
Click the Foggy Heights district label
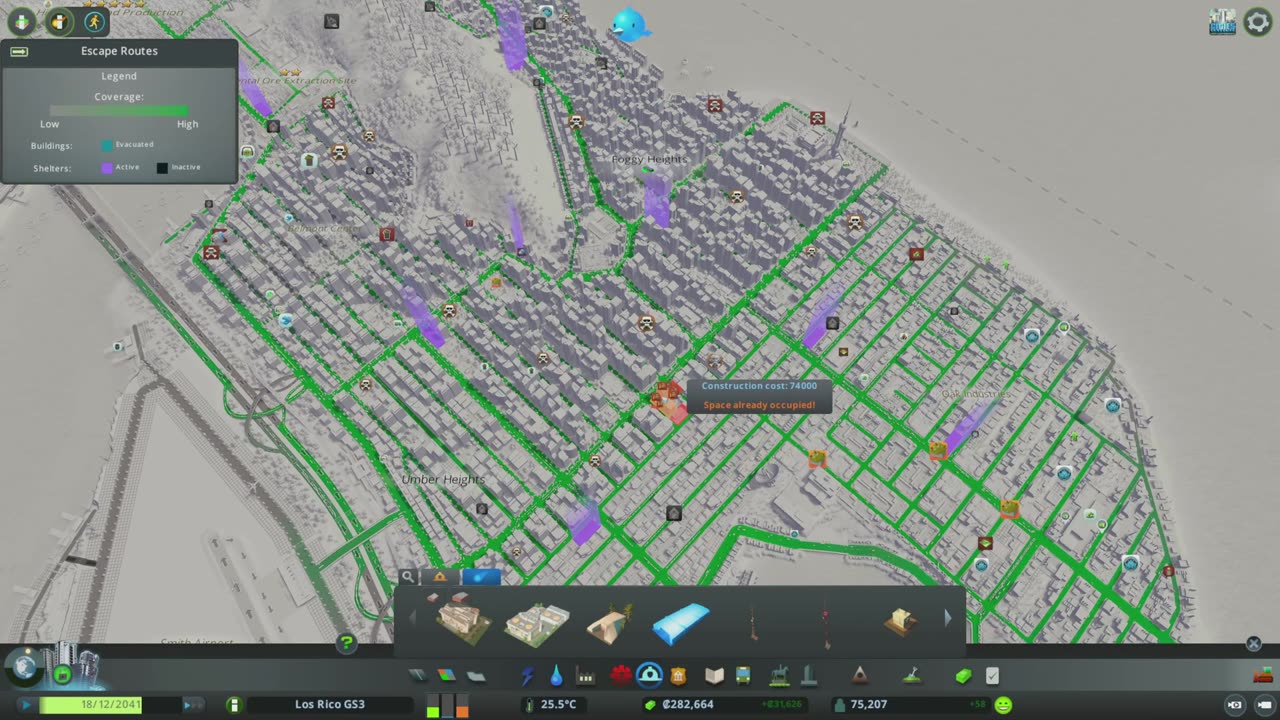[650, 159]
